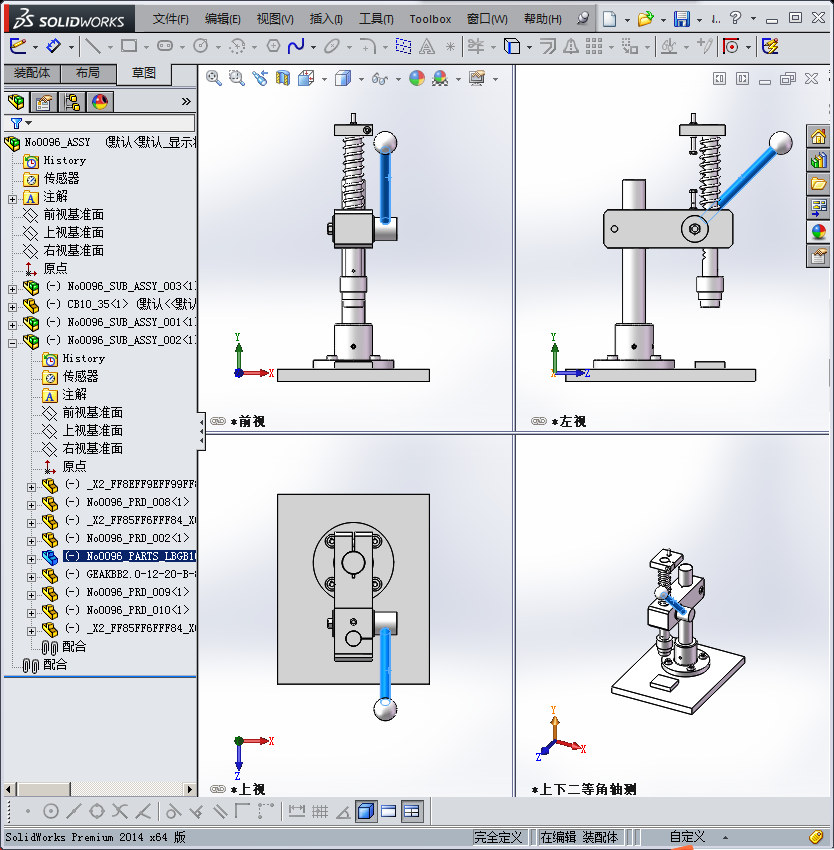Enable the Point quick snap

tap(28, 812)
